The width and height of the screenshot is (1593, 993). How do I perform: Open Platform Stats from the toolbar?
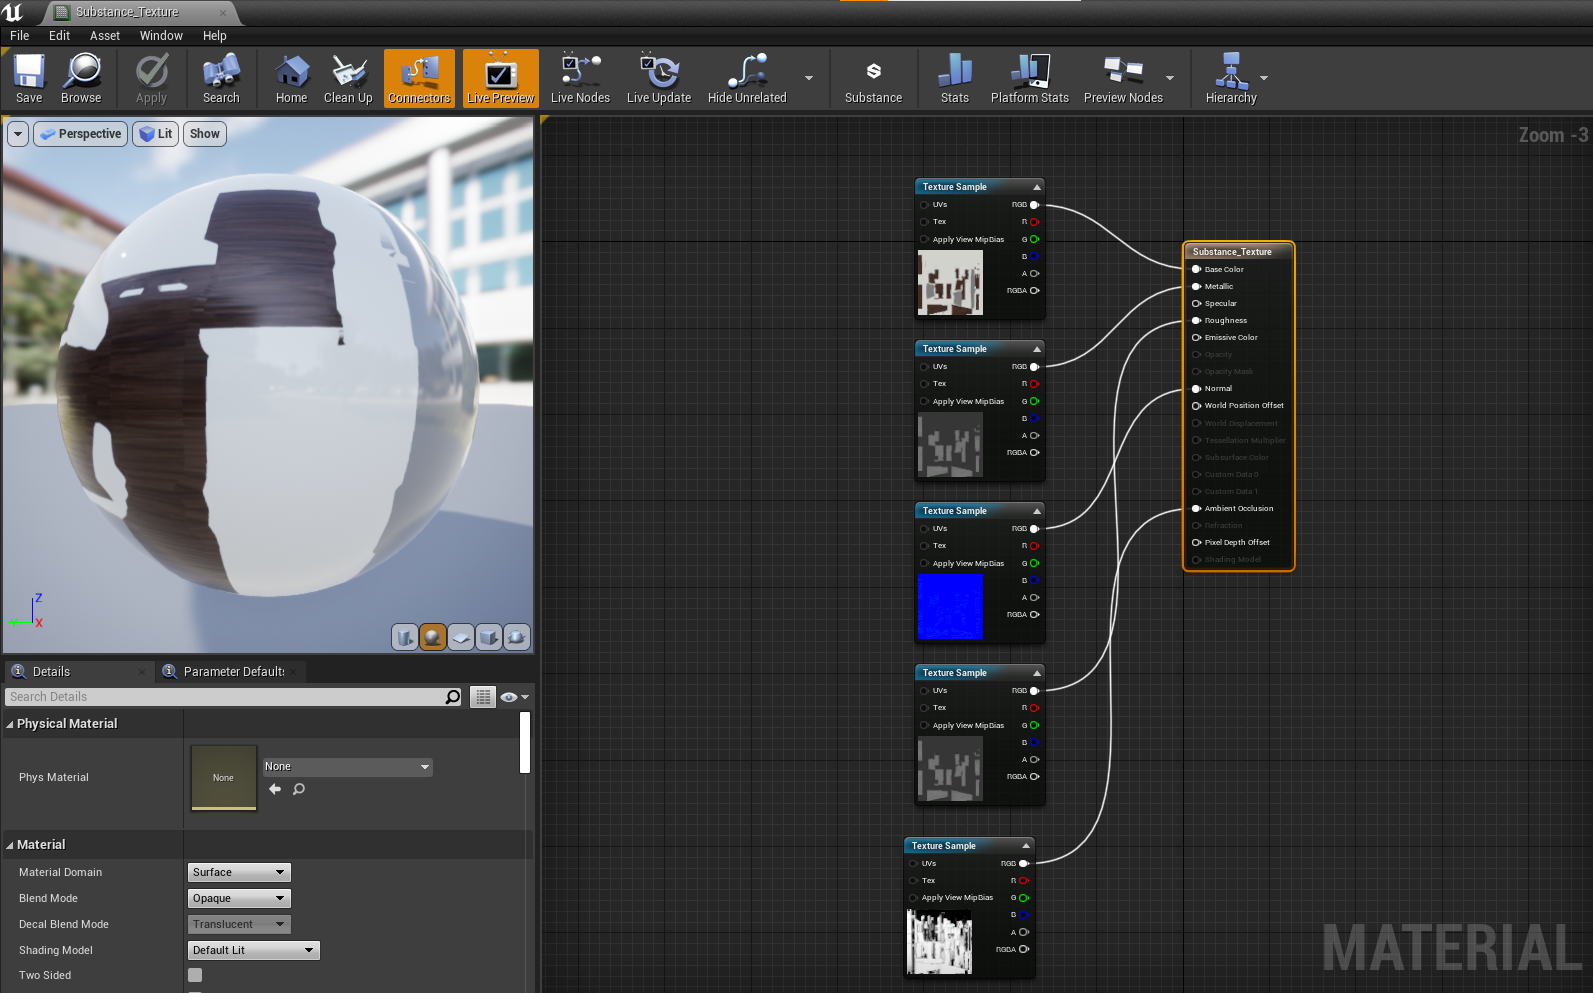coord(1029,79)
